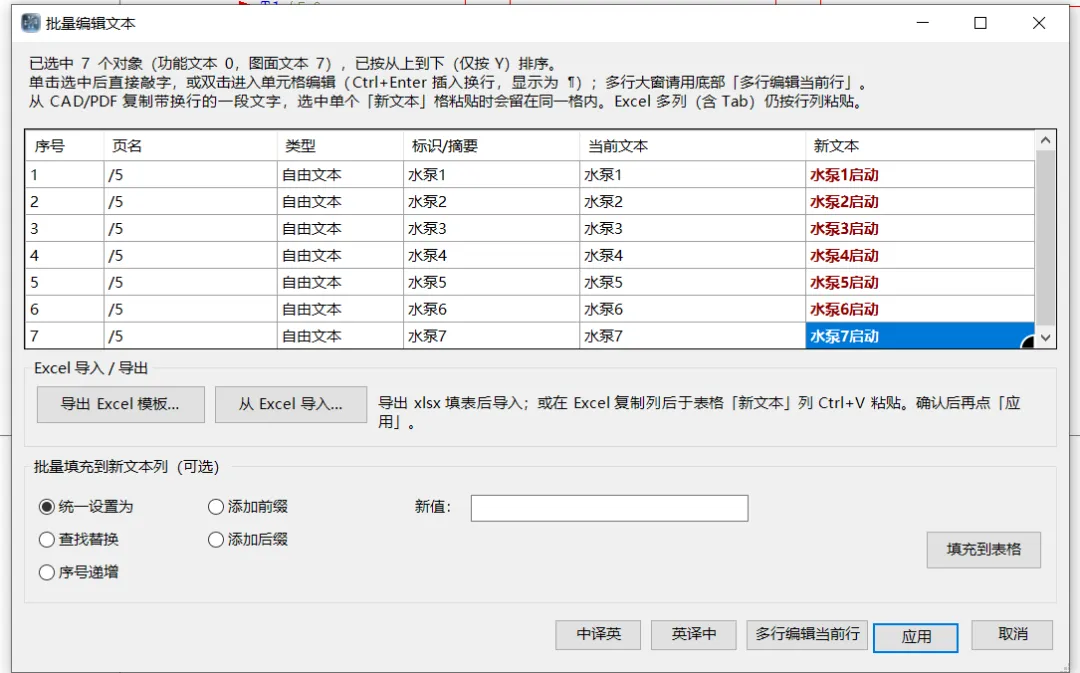Select the 水泵2启动 new text cell
Viewport: 1080px width, 673px height.
point(920,202)
